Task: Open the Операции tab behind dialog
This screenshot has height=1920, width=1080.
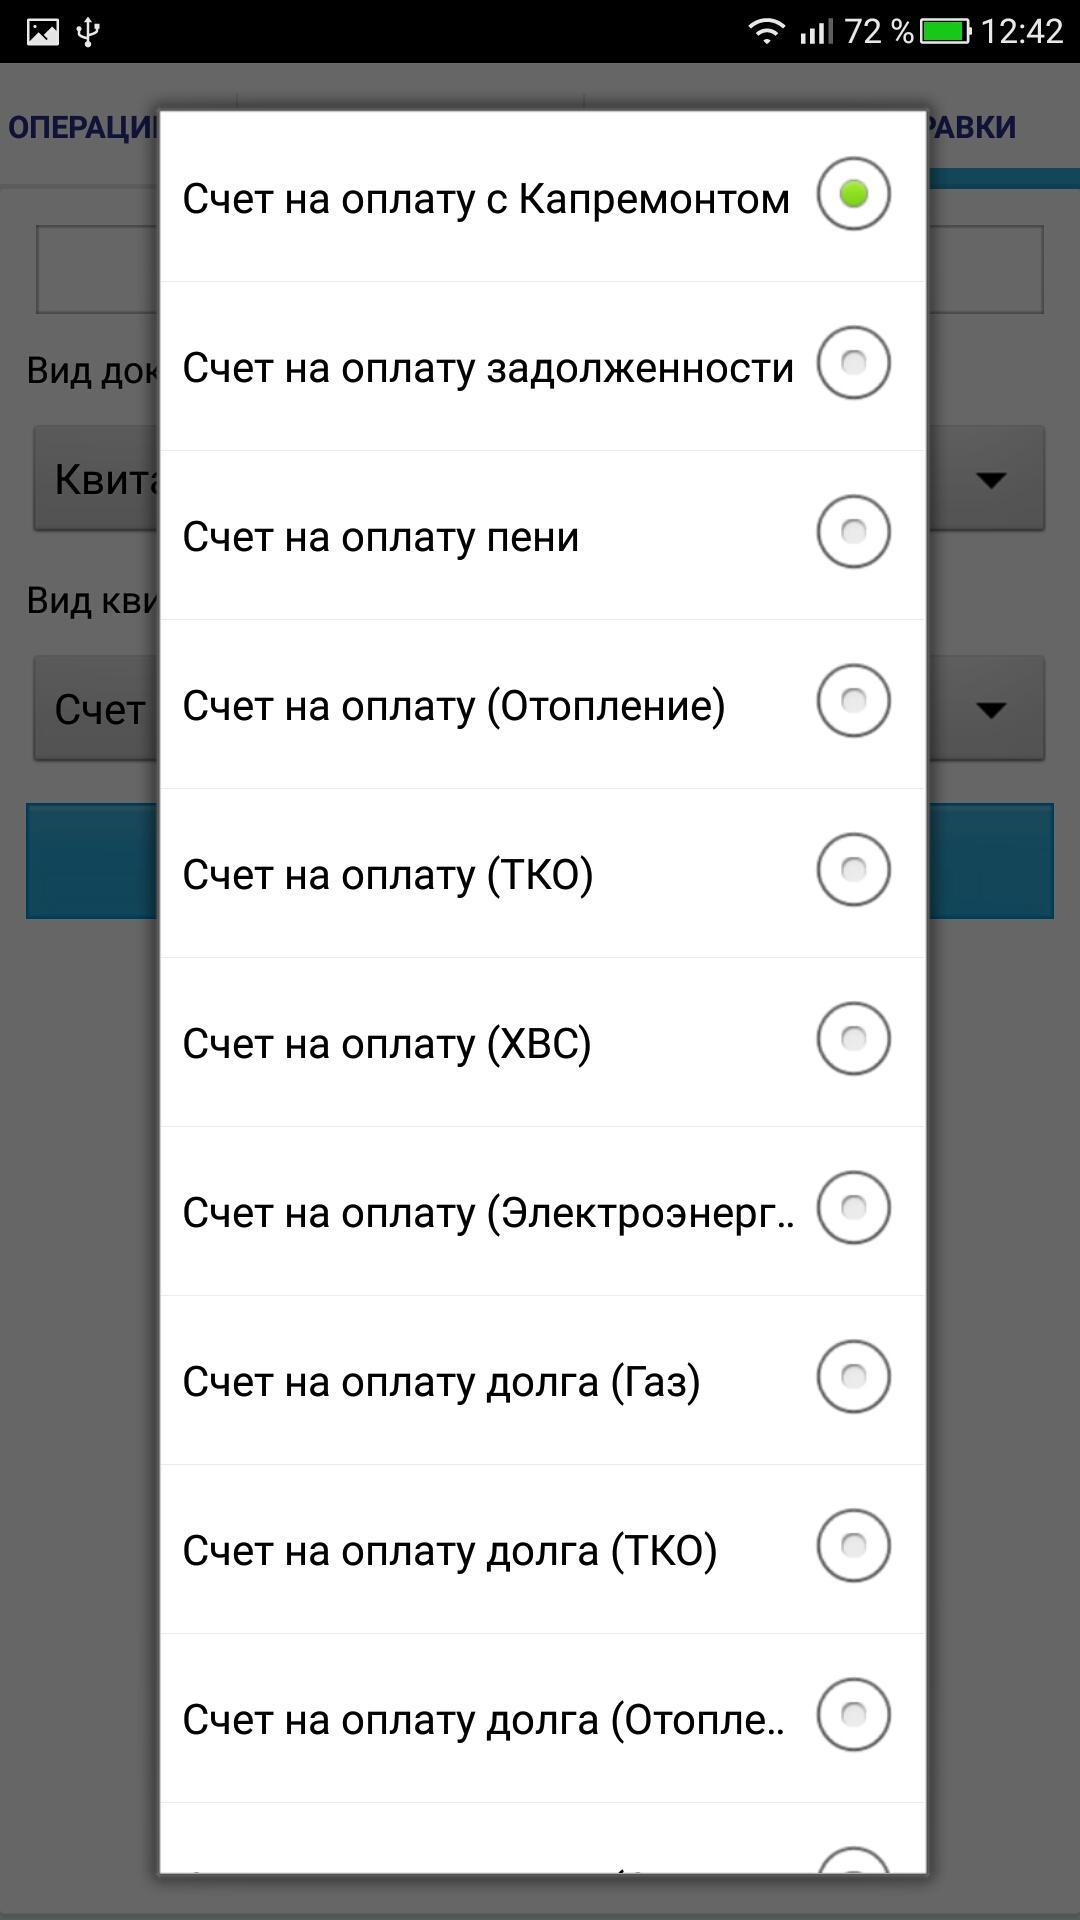Action: [80, 128]
